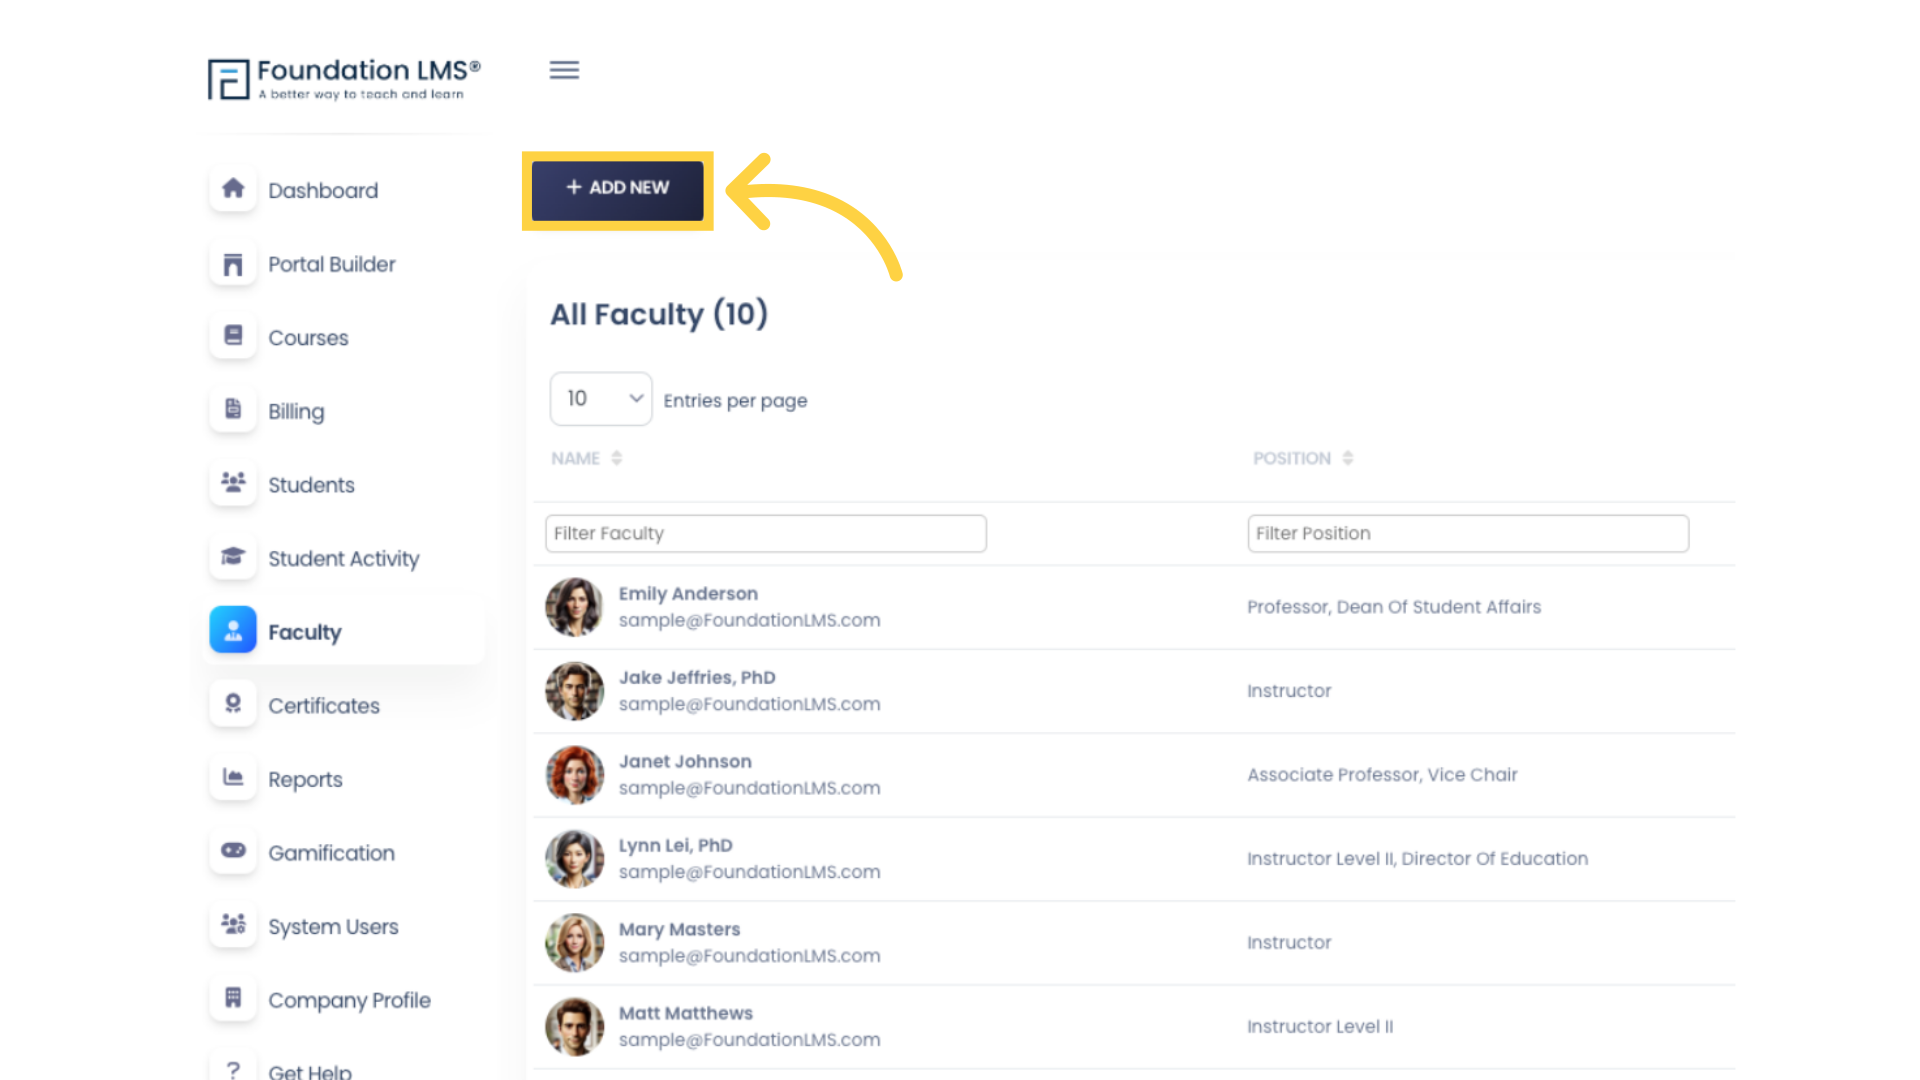This screenshot has height=1080, width=1920.
Task: Open Filter Faculty input dropdown
Action: tap(765, 533)
